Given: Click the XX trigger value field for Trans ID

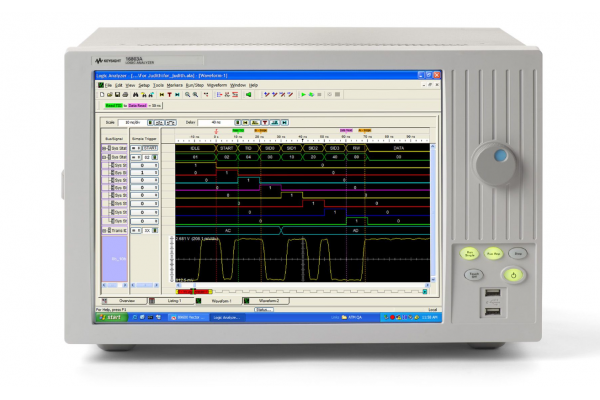Looking at the screenshot, I should (147, 230).
